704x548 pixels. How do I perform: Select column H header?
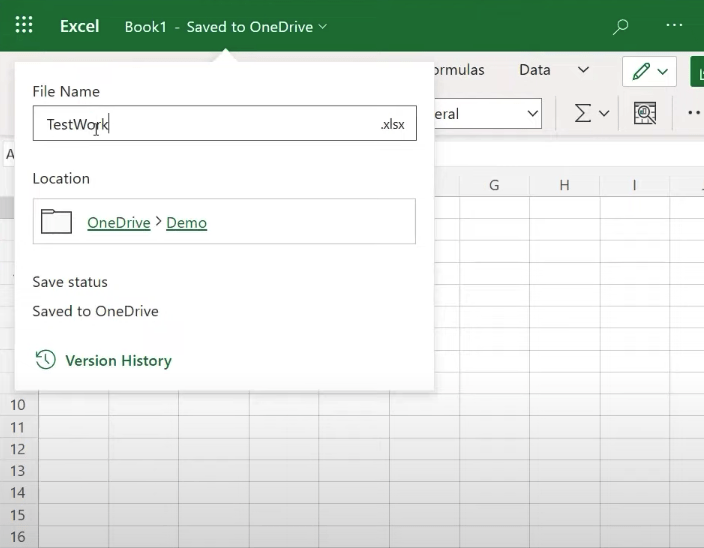[x=564, y=185]
